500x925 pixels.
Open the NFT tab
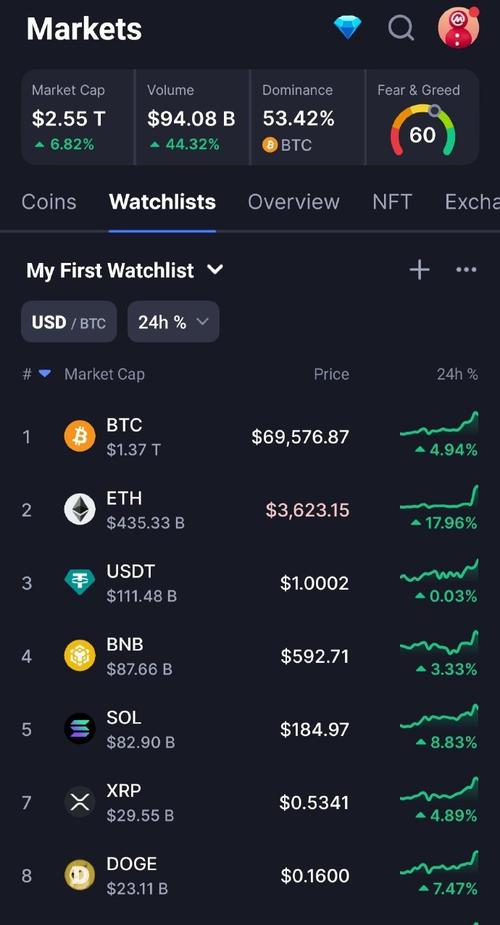click(x=392, y=202)
